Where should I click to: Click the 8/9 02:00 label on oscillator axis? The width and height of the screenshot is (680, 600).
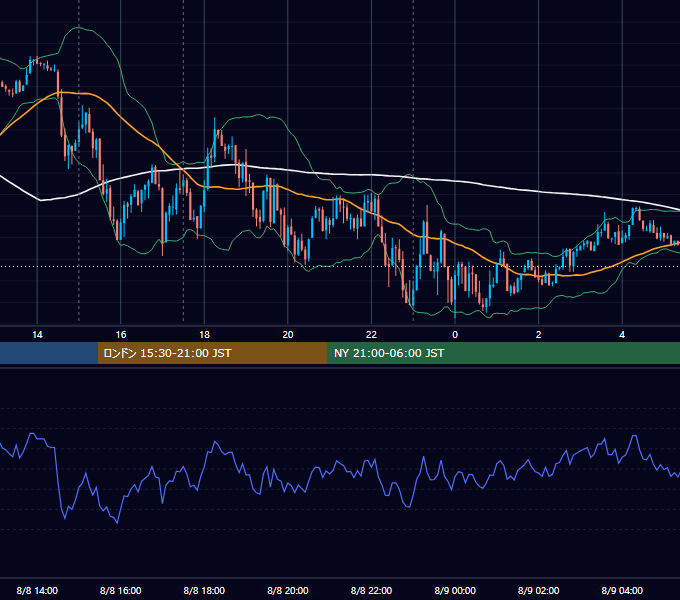539,590
